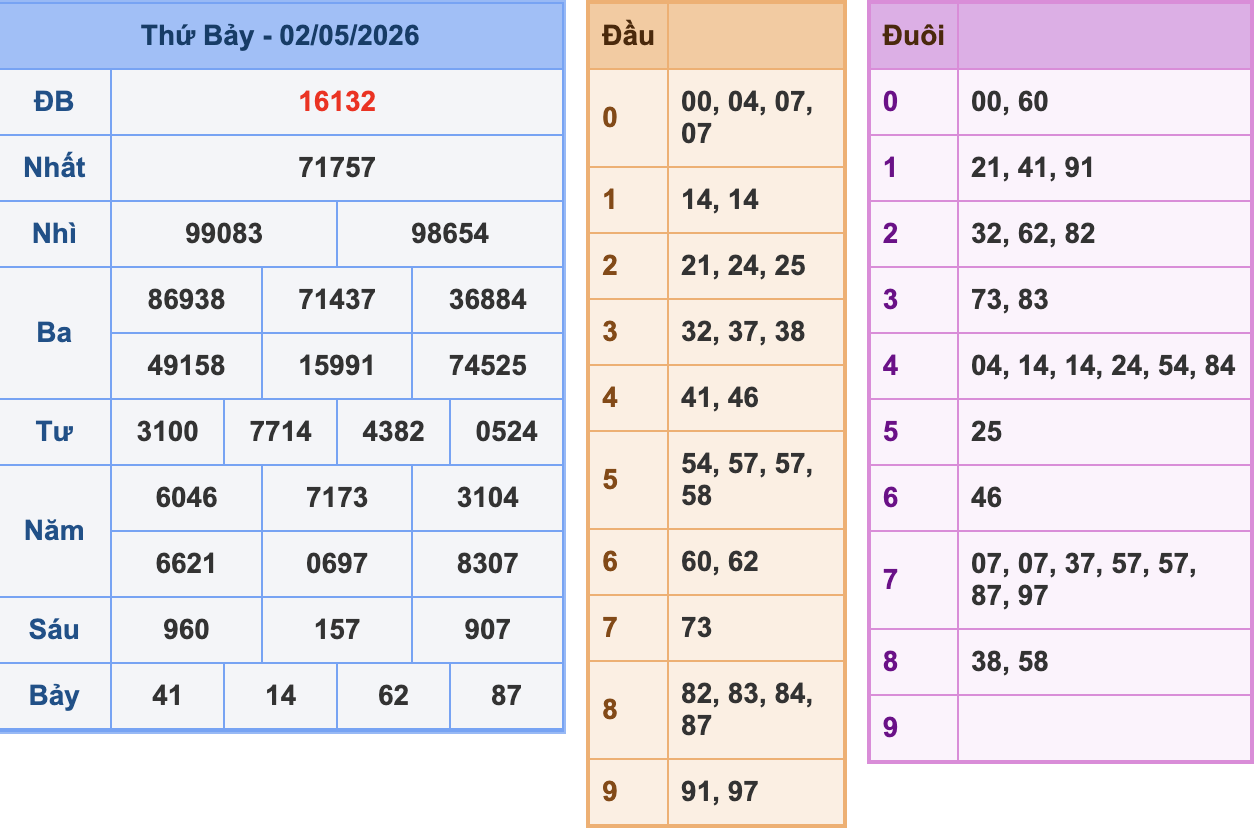Click the single number 62 in the Bảy row
This screenshot has width=1254, height=836.
tap(394, 696)
